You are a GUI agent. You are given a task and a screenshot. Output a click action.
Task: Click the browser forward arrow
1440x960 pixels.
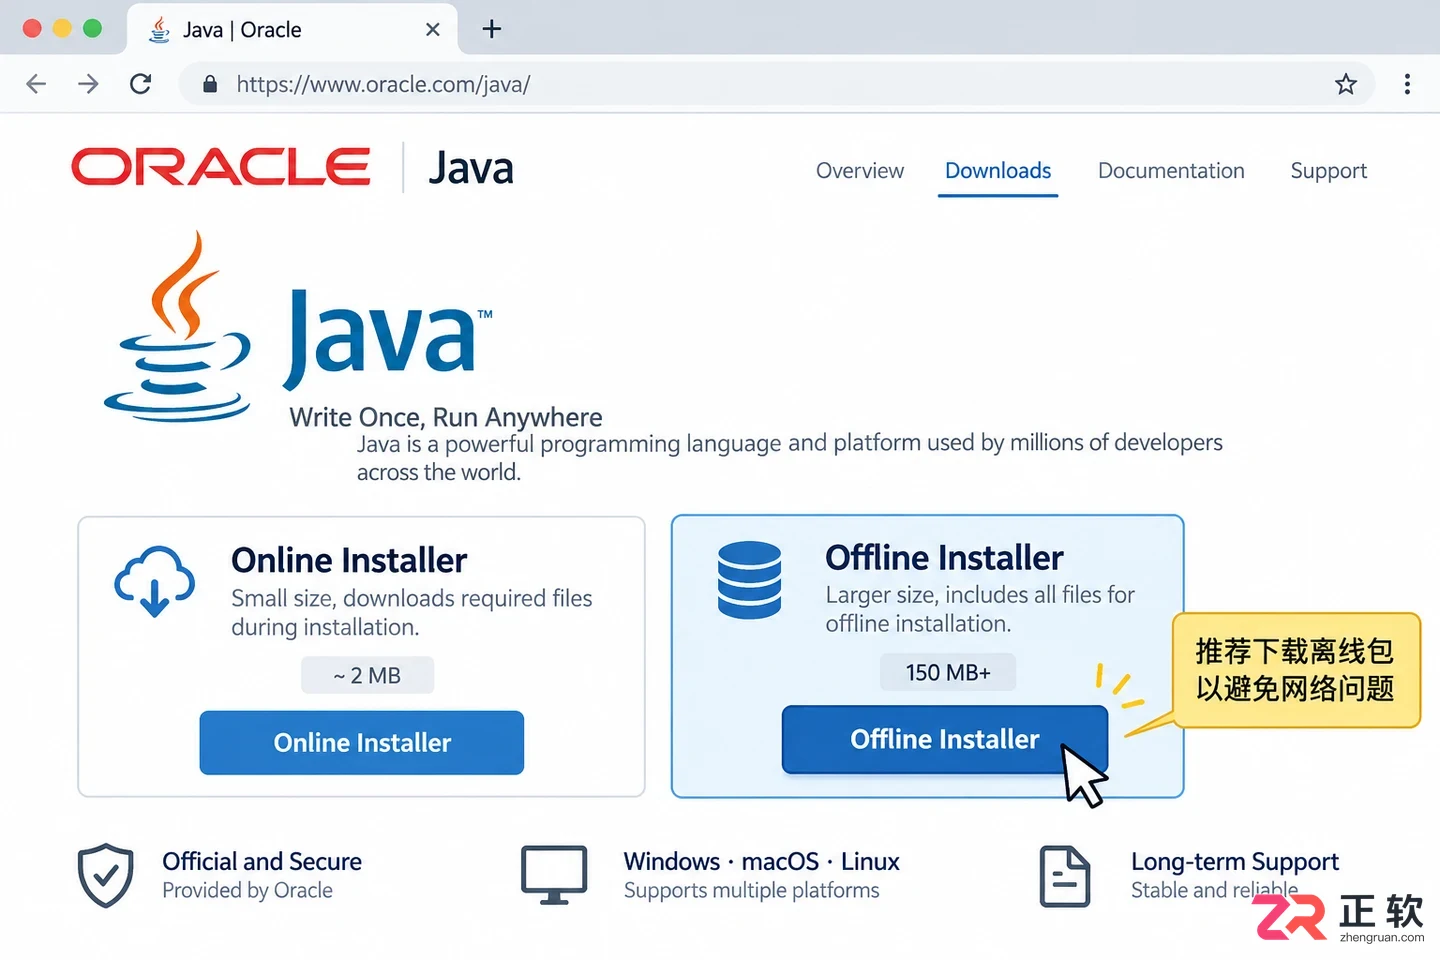pyautogui.click(x=88, y=84)
